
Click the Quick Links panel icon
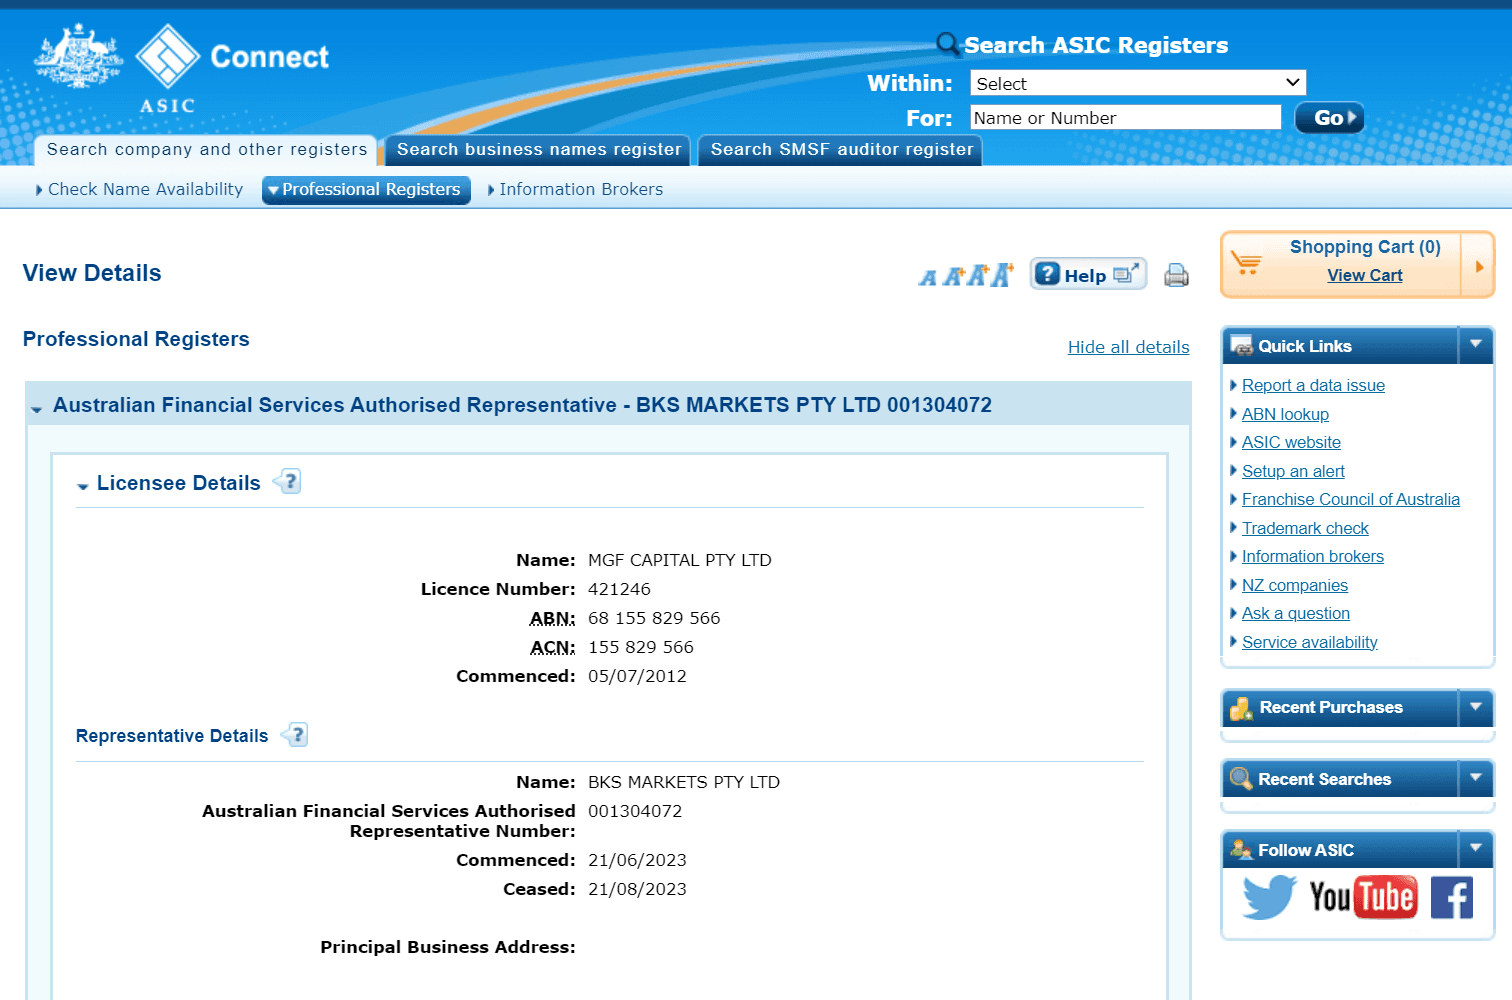pos(1241,346)
